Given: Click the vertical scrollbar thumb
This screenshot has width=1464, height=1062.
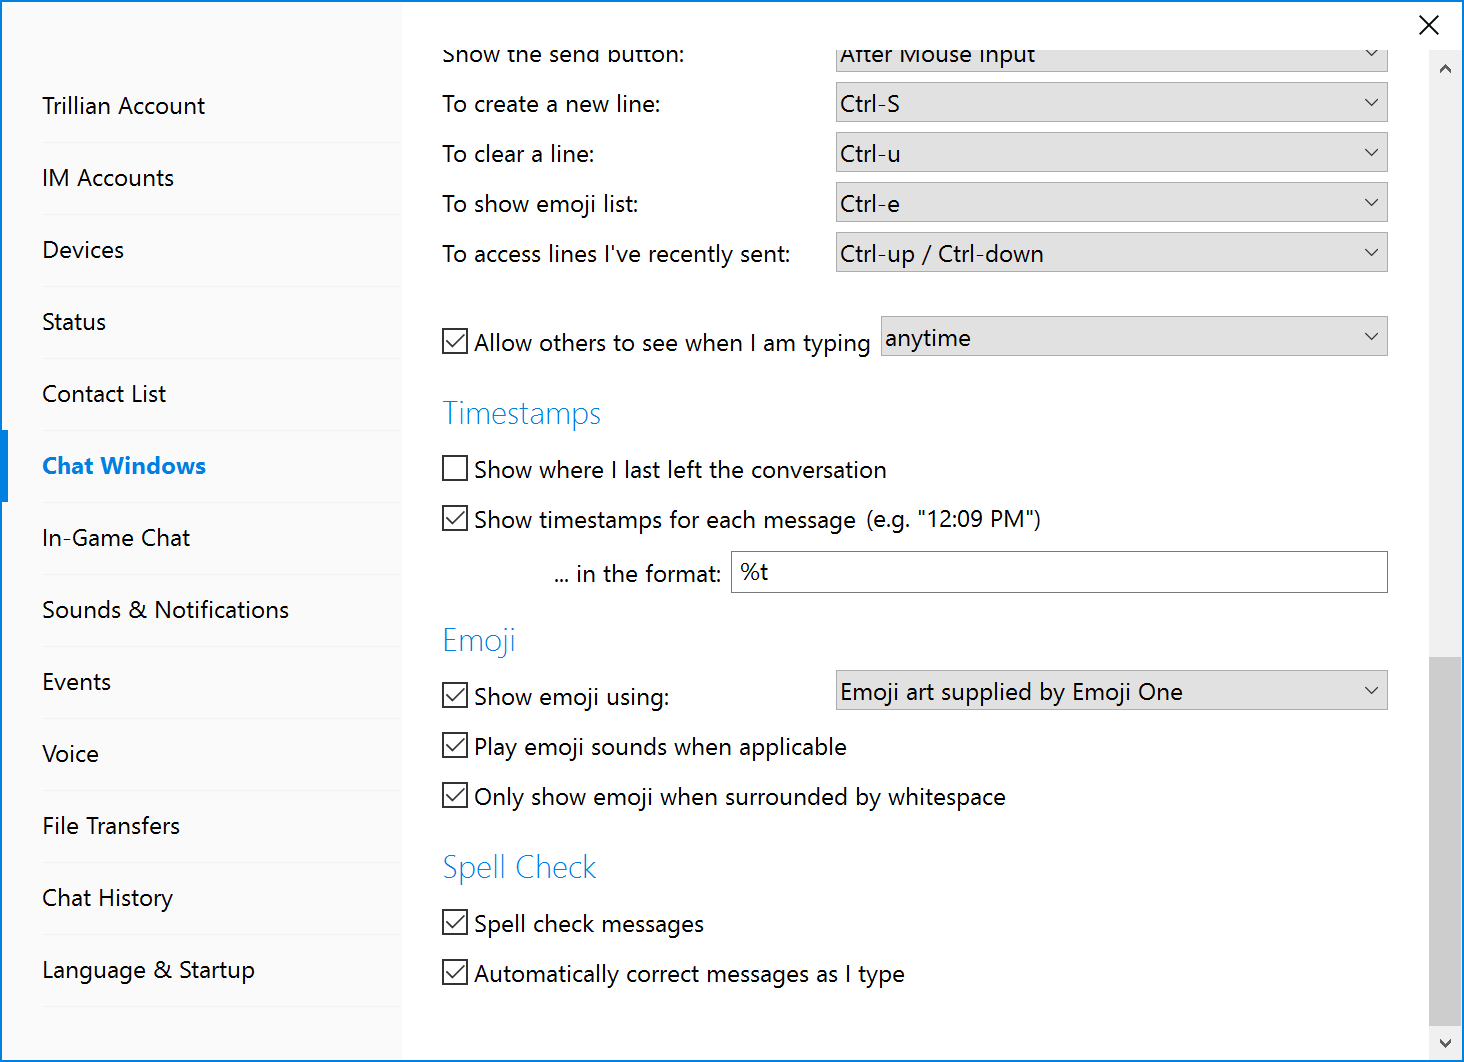Looking at the screenshot, I should point(1445,841).
